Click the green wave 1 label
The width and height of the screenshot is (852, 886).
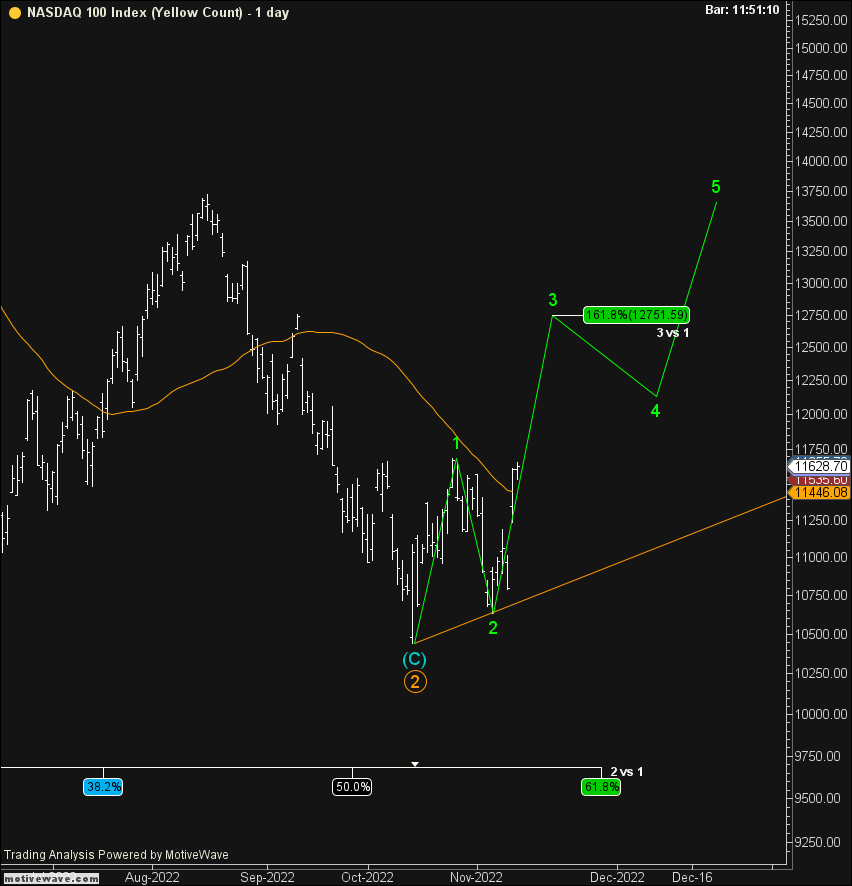click(x=456, y=442)
